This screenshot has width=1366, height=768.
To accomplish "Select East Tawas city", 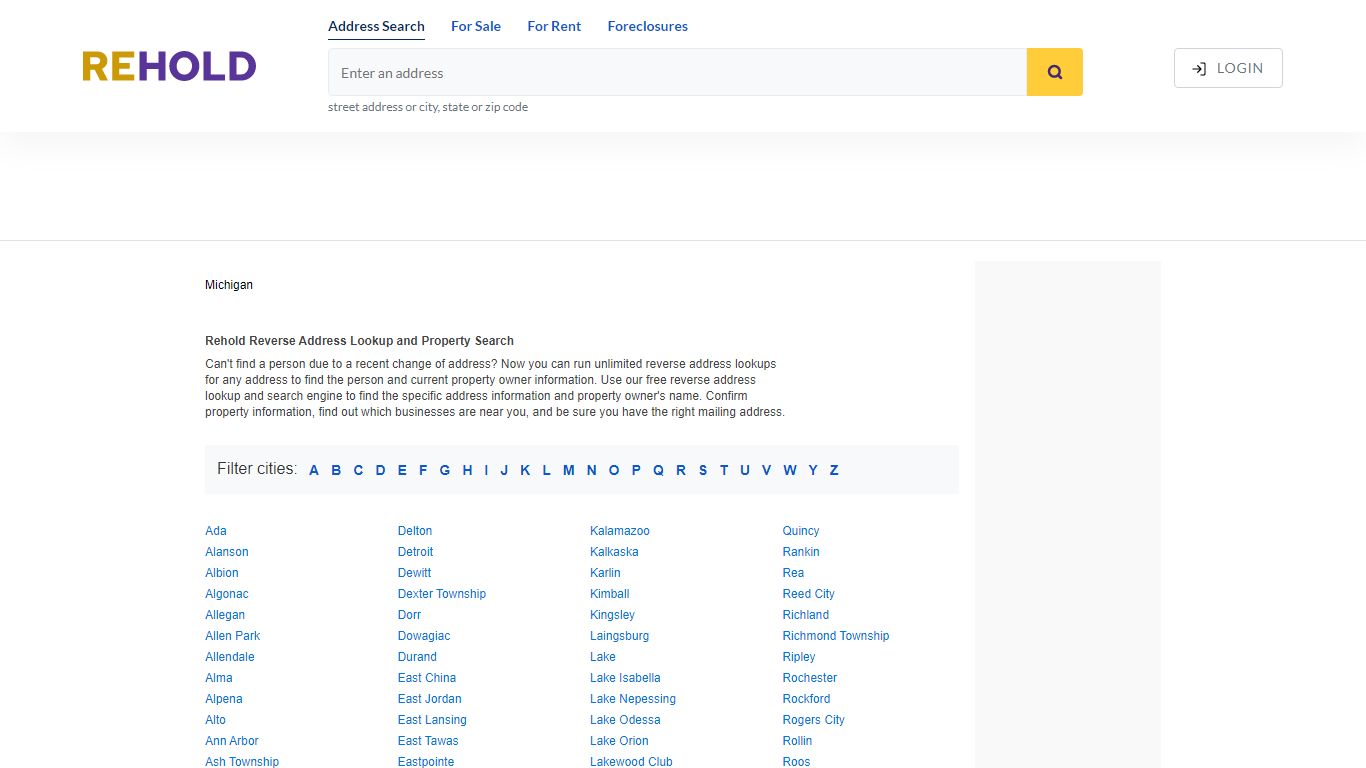I will pos(428,741).
